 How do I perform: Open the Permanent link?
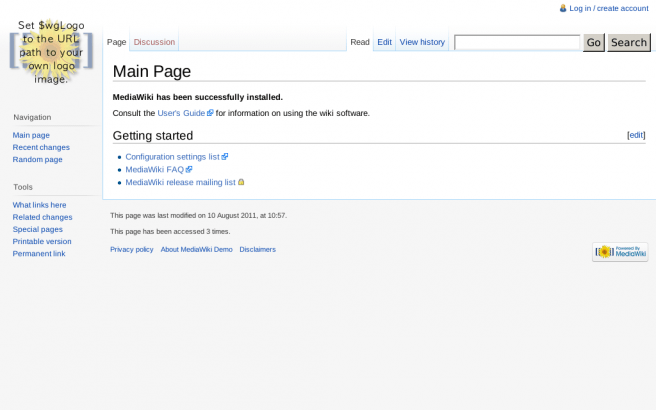click(x=39, y=254)
